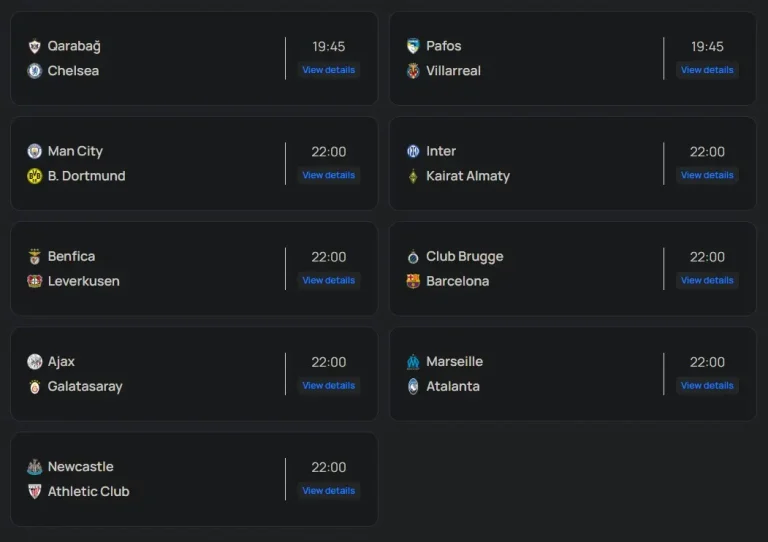The image size is (768, 542).
Task: Click the Marseille club crest icon
Action: (x=413, y=362)
